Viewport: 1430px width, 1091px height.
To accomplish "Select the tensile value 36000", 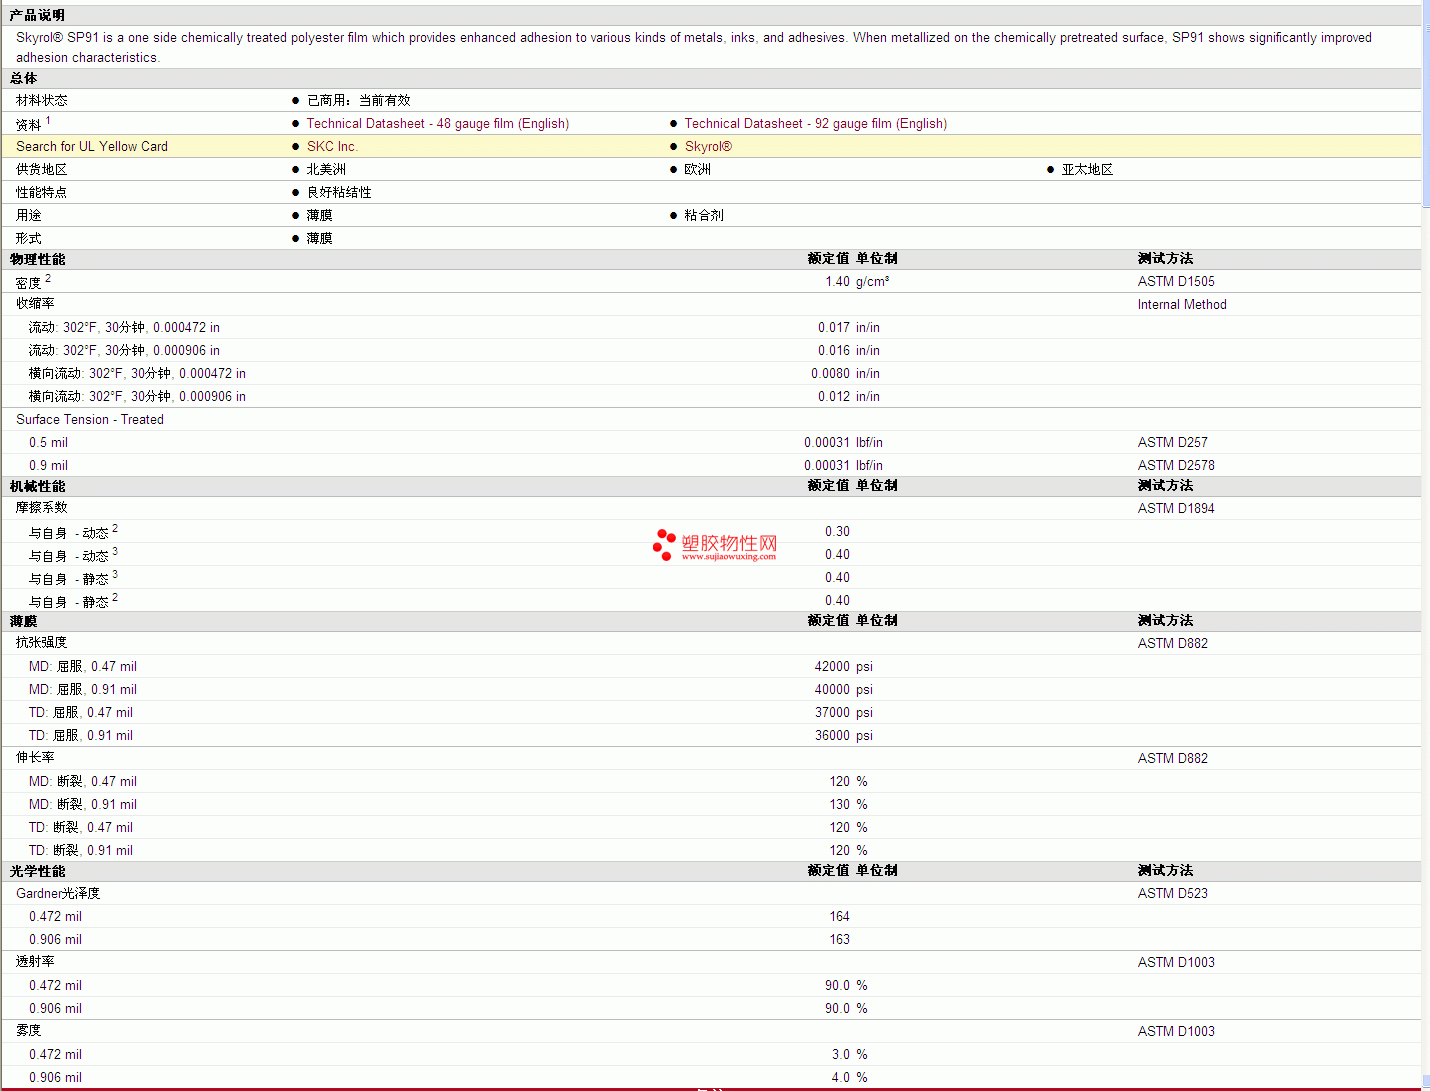I will click(832, 736).
